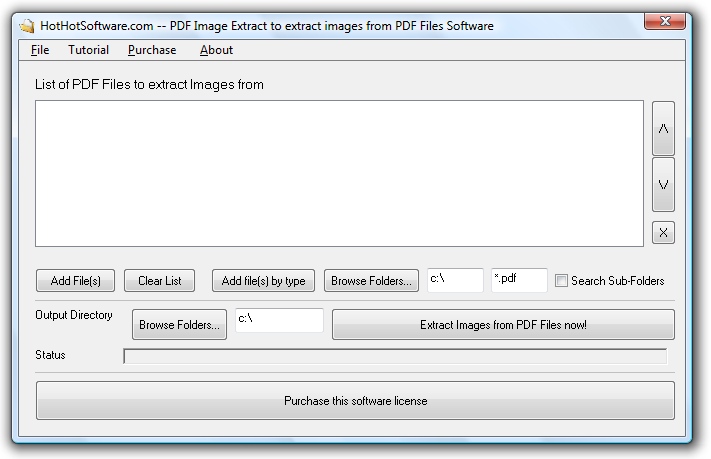This screenshot has height=459, width=711.
Task: Close the window with red X button
Action: pos(665,21)
